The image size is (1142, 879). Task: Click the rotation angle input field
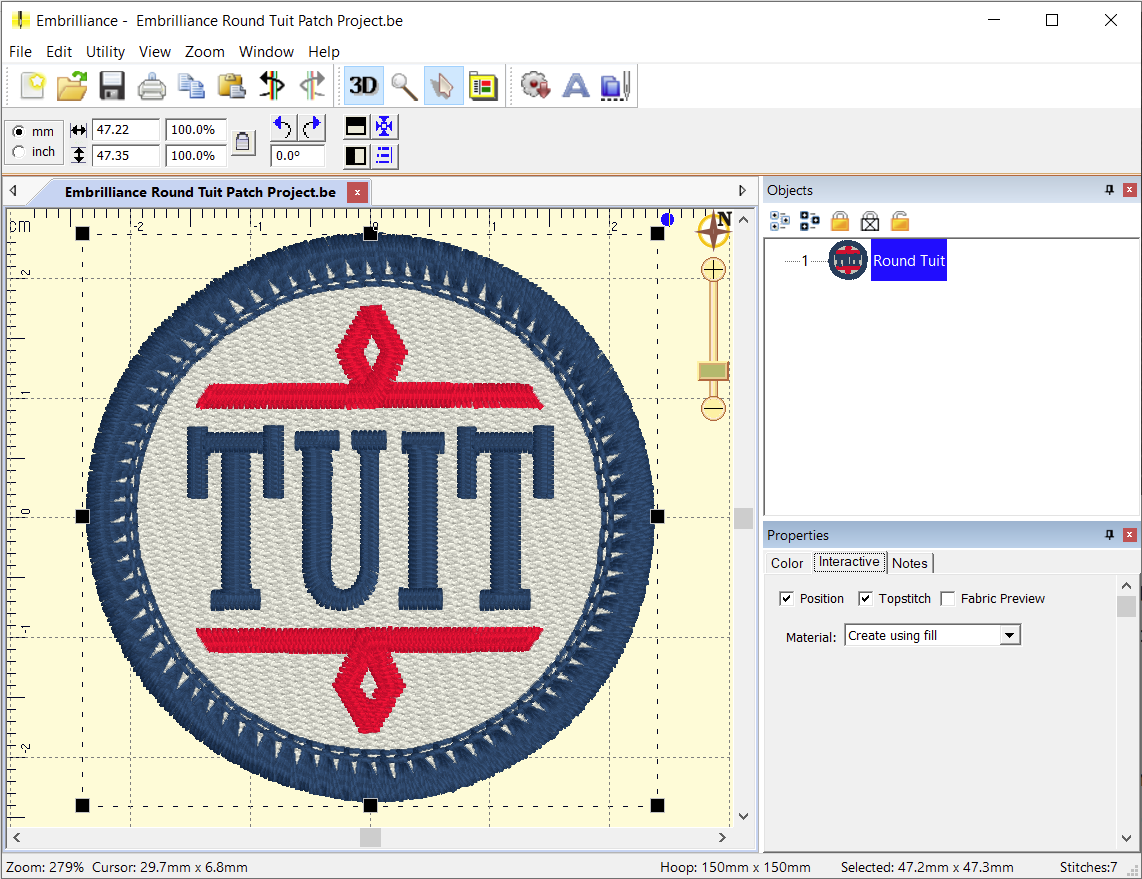pyautogui.click(x=297, y=156)
